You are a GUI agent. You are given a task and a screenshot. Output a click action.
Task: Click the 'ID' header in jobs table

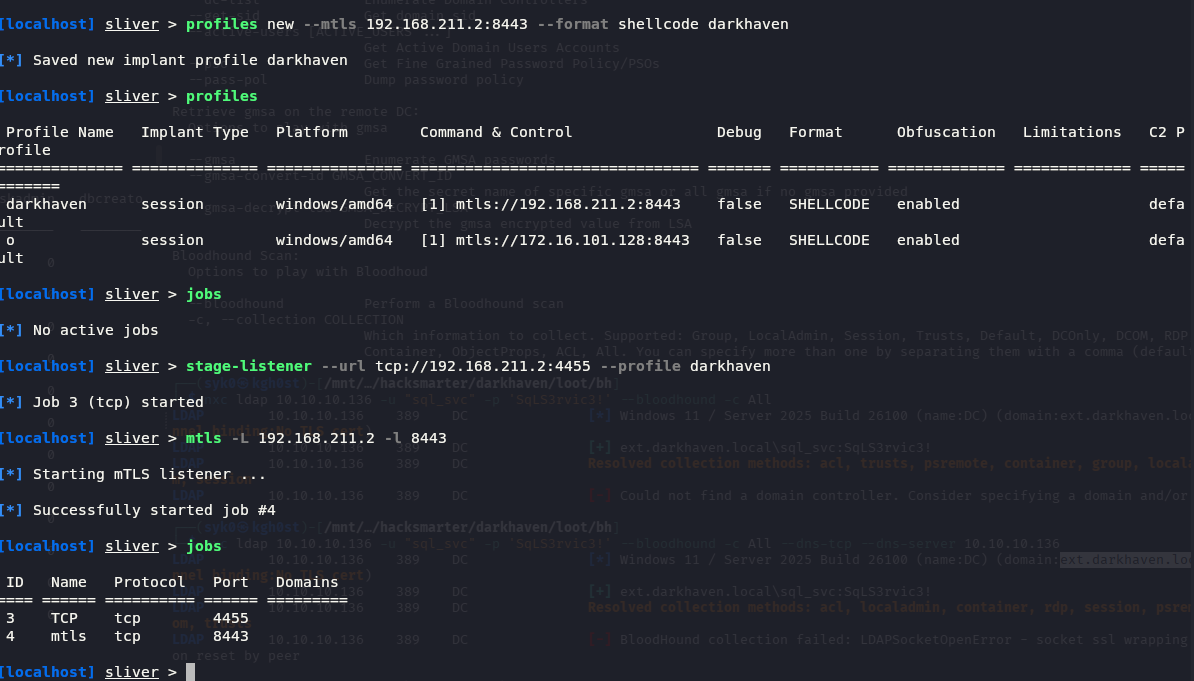(14, 583)
